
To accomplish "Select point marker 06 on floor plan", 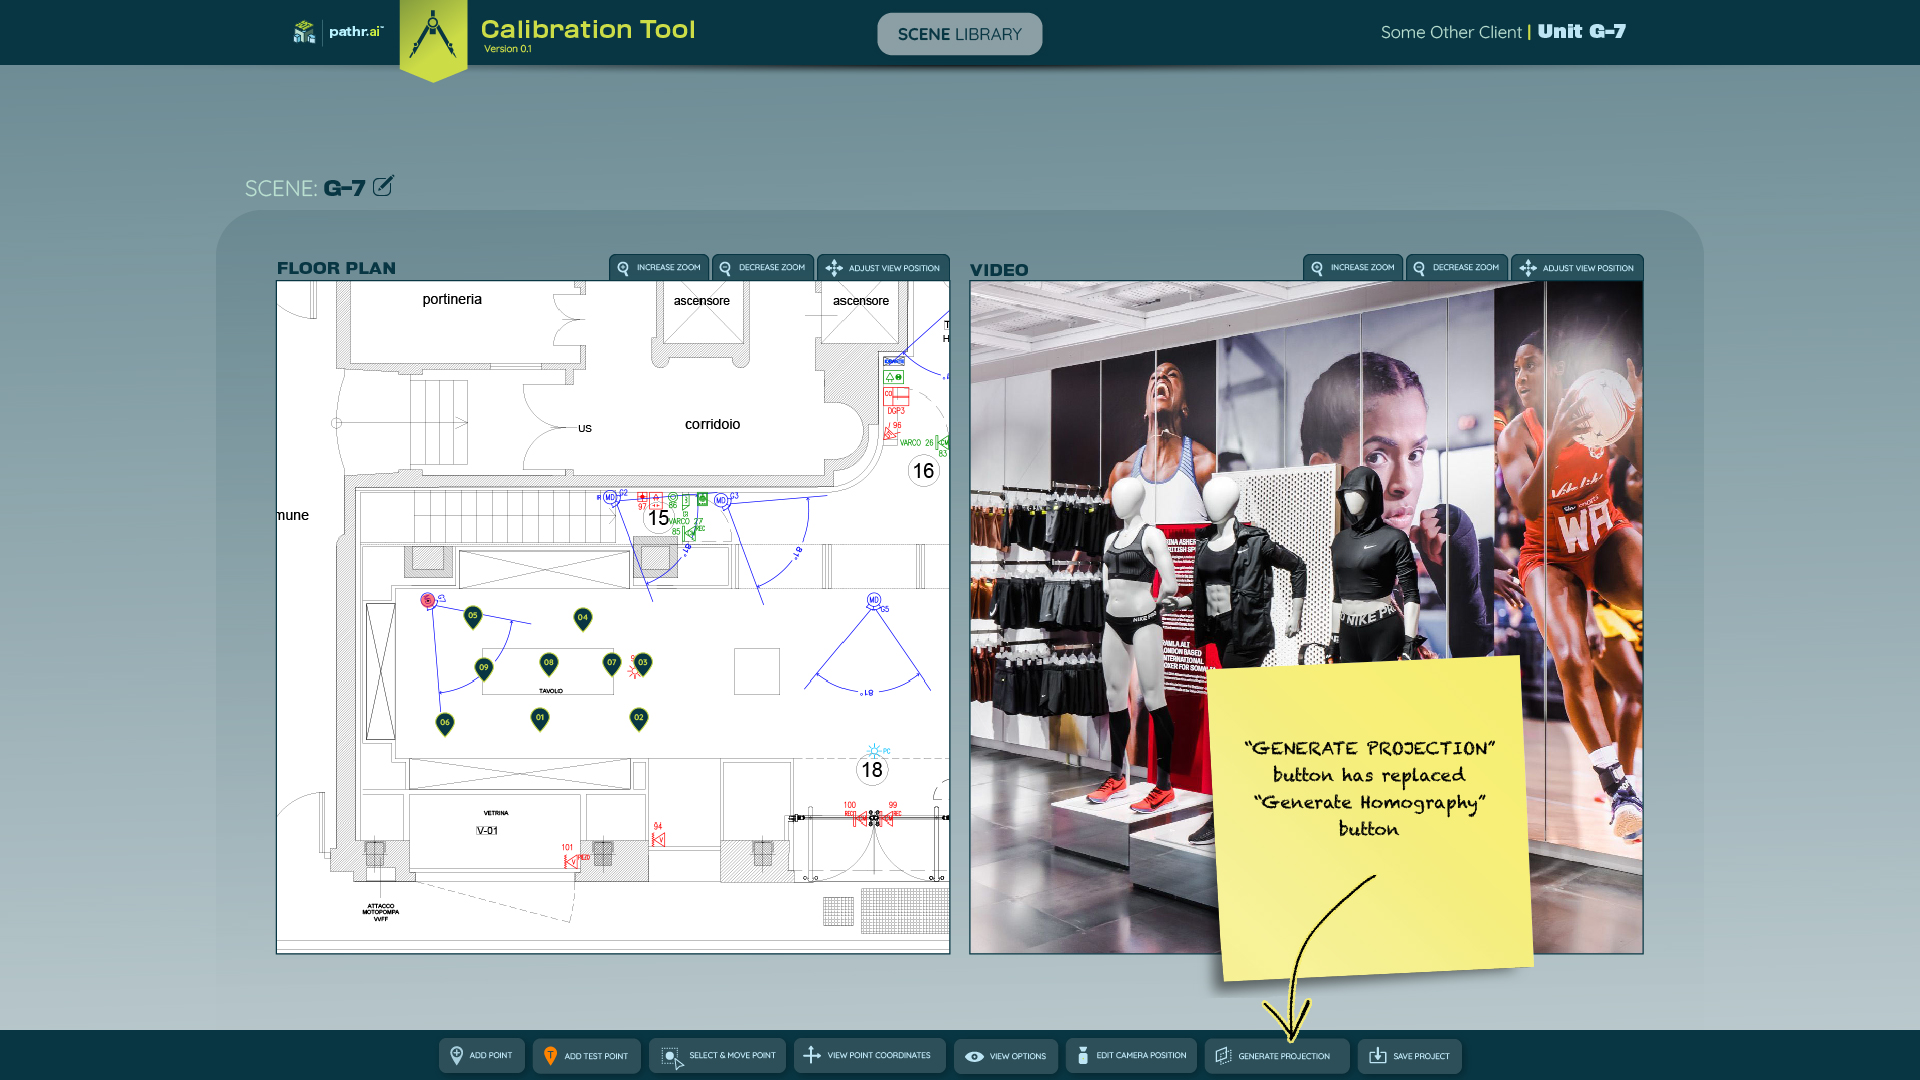I will point(445,723).
